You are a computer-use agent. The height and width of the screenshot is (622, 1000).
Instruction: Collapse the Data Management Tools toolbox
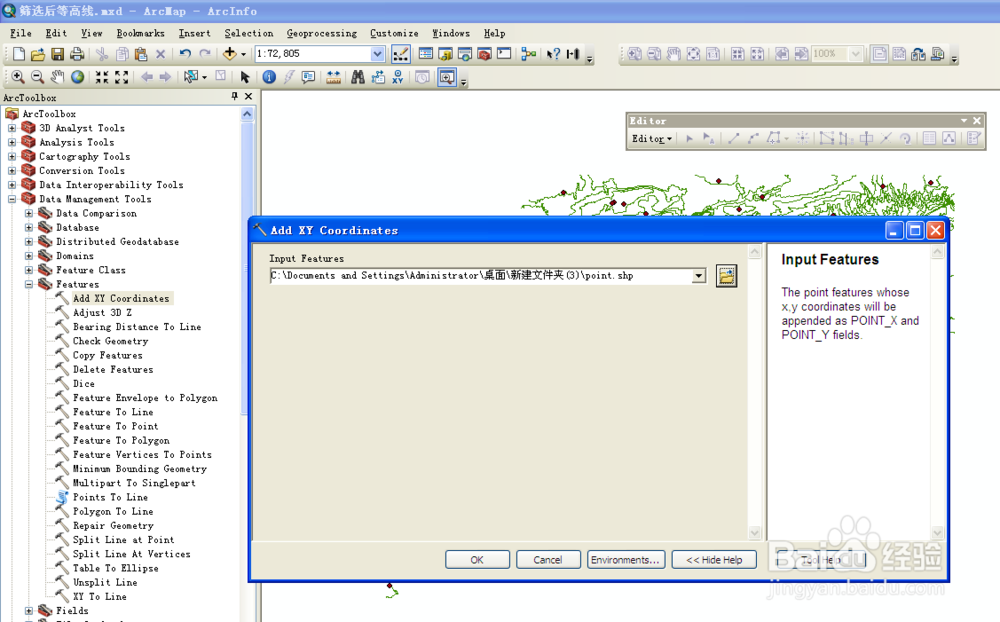click(12, 199)
